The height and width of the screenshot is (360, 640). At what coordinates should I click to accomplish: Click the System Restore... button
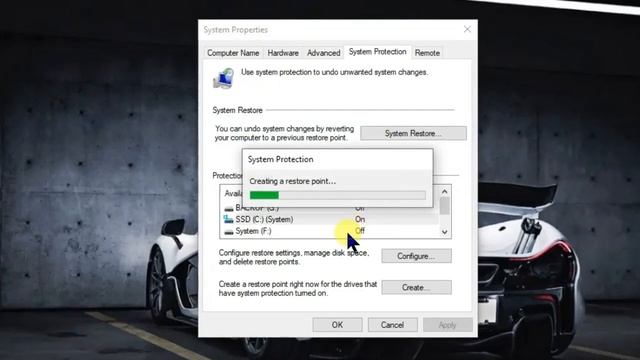coord(413,133)
